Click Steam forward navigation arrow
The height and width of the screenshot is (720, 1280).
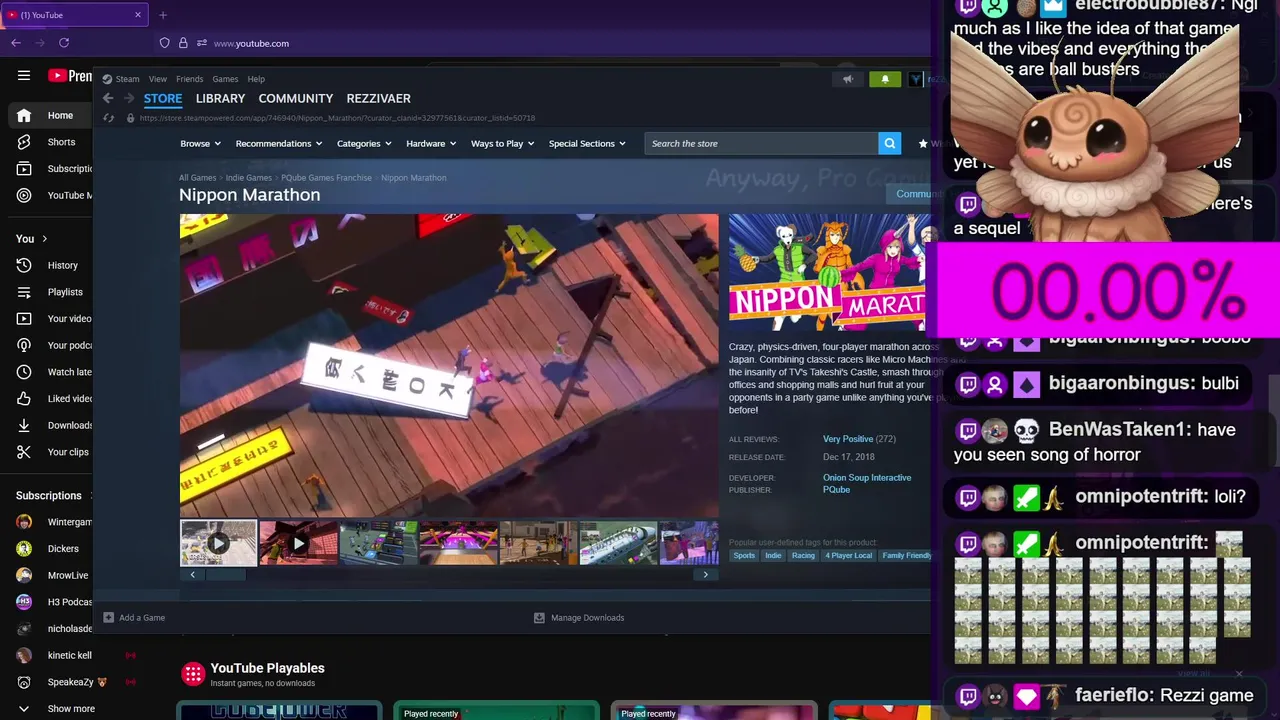pyautogui.click(x=128, y=98)
